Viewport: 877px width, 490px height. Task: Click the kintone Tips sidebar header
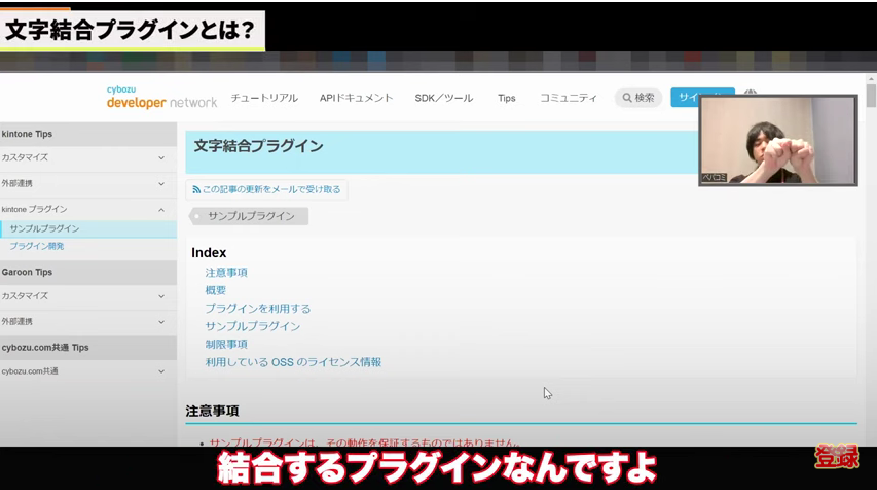click(88, 134)
